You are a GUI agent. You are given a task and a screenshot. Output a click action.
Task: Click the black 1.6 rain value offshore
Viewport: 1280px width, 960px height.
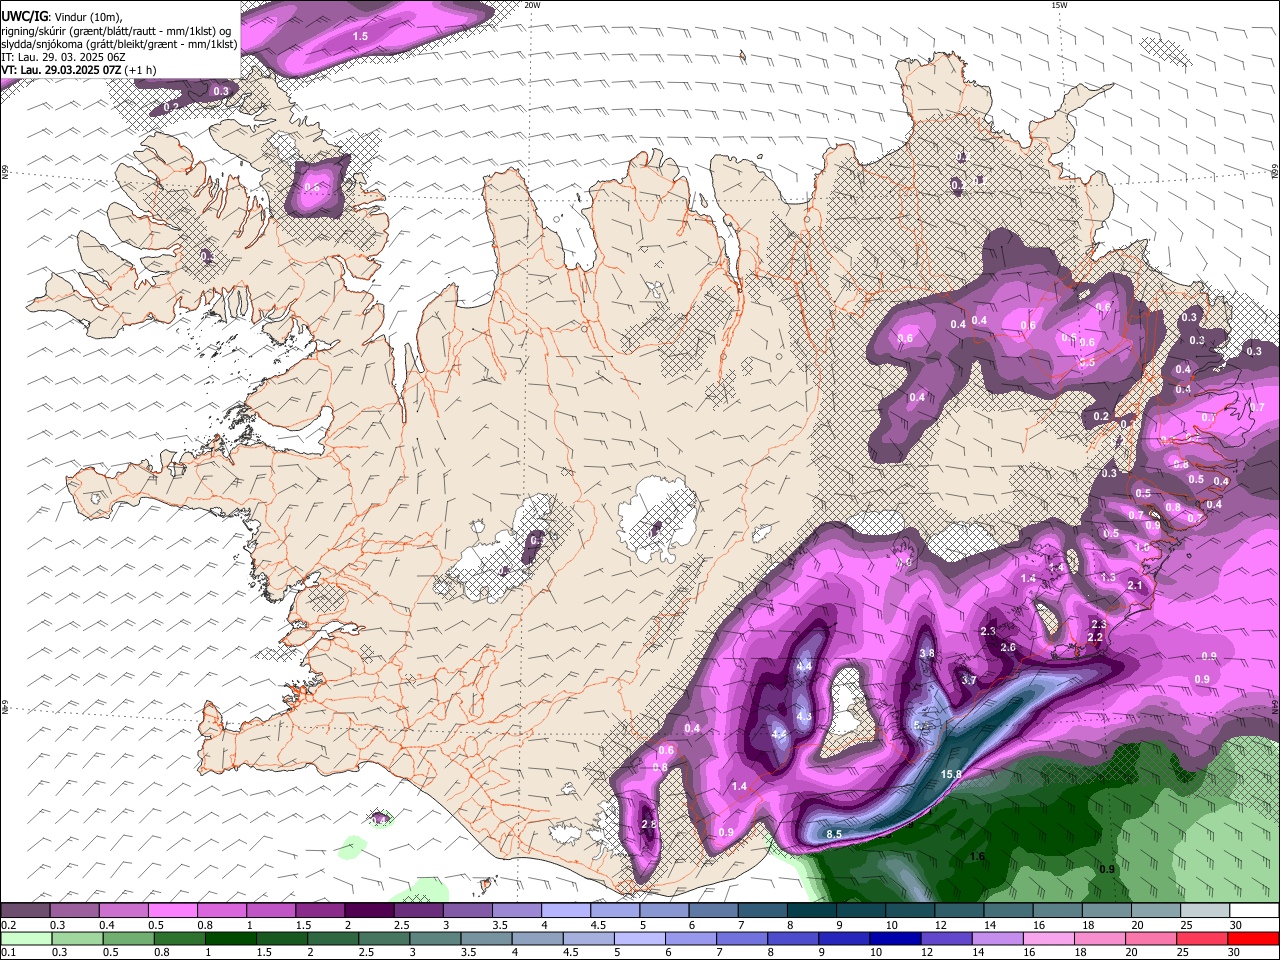[978, 857]
